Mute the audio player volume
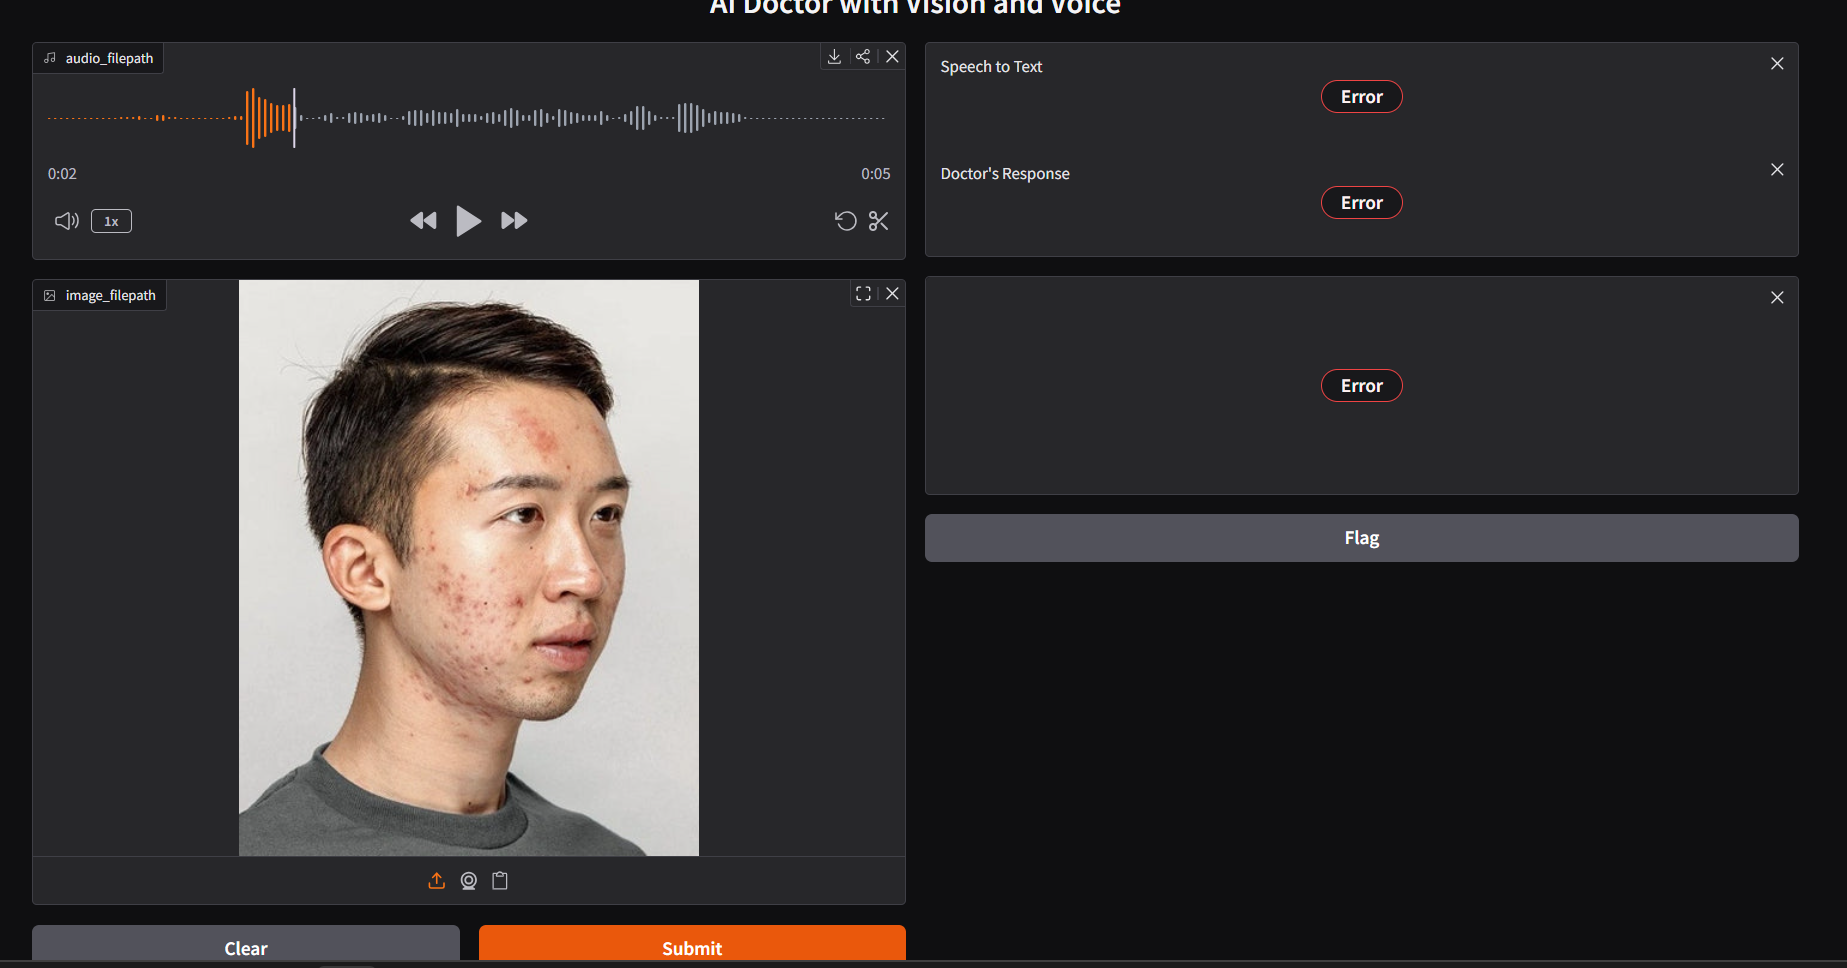This screenshot has height=968, width=1847. point(66,220)
